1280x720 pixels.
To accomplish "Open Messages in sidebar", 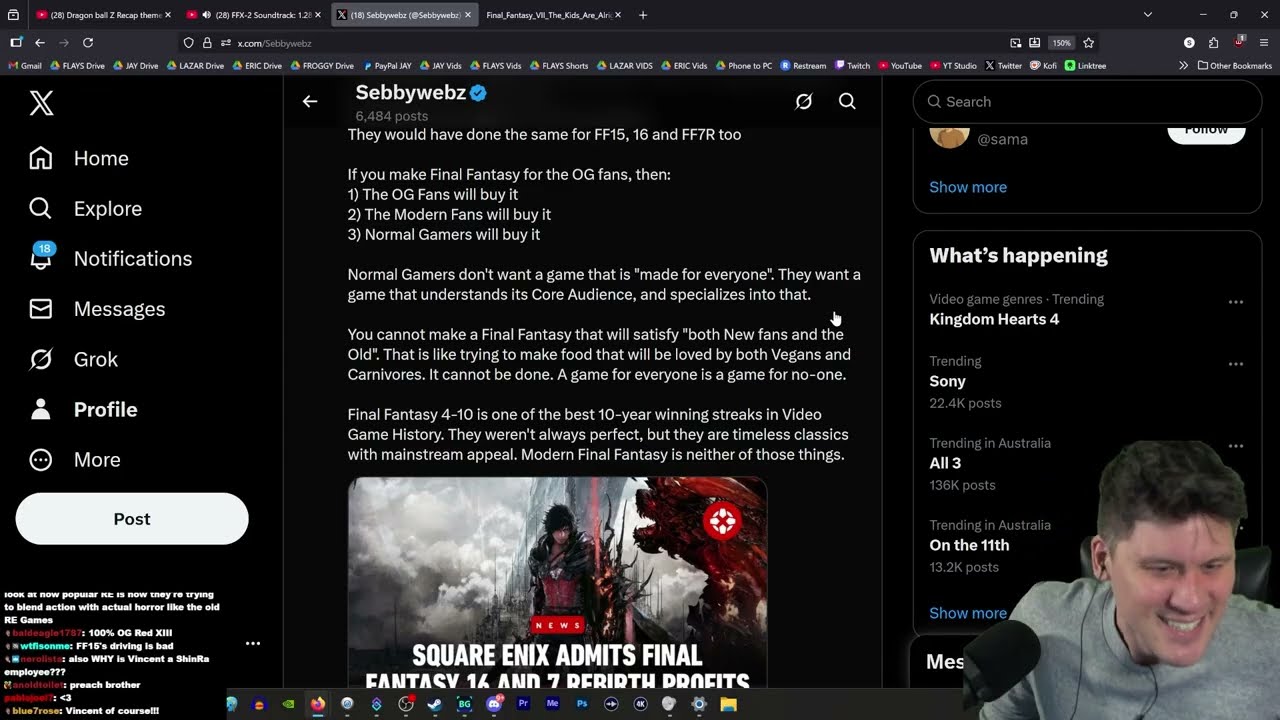I will [97, 309].
